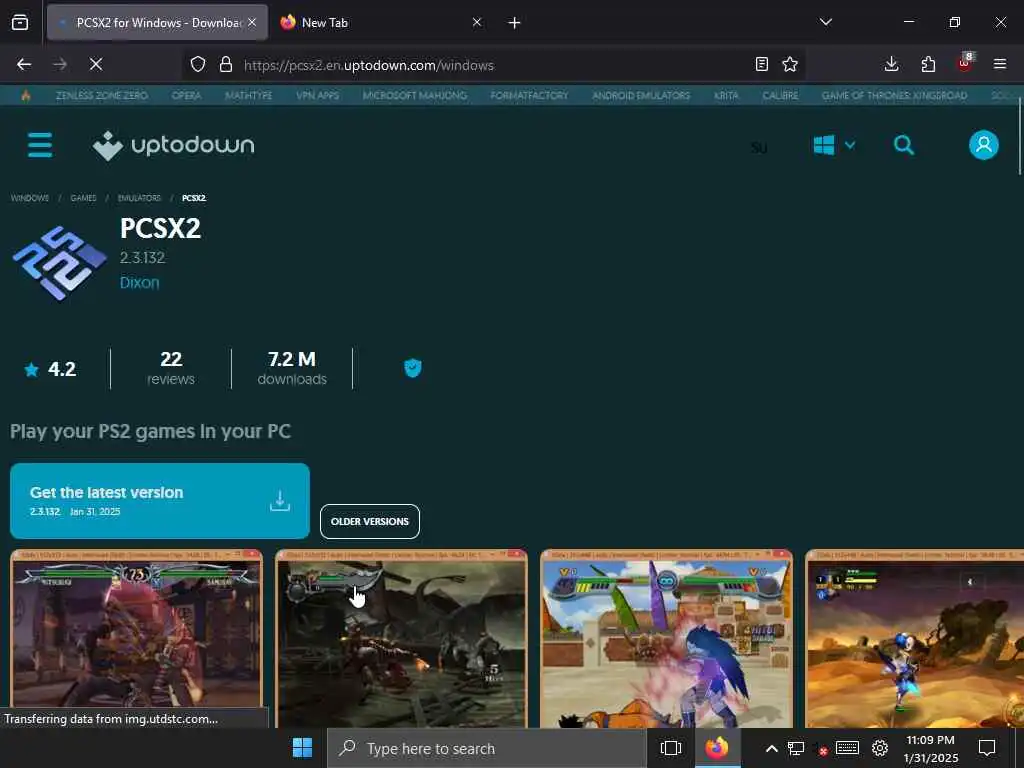The height and width of the screenshot is (768, 1024).
Task: Open the Uptodown search magnifier
Action: coord(904,145)
